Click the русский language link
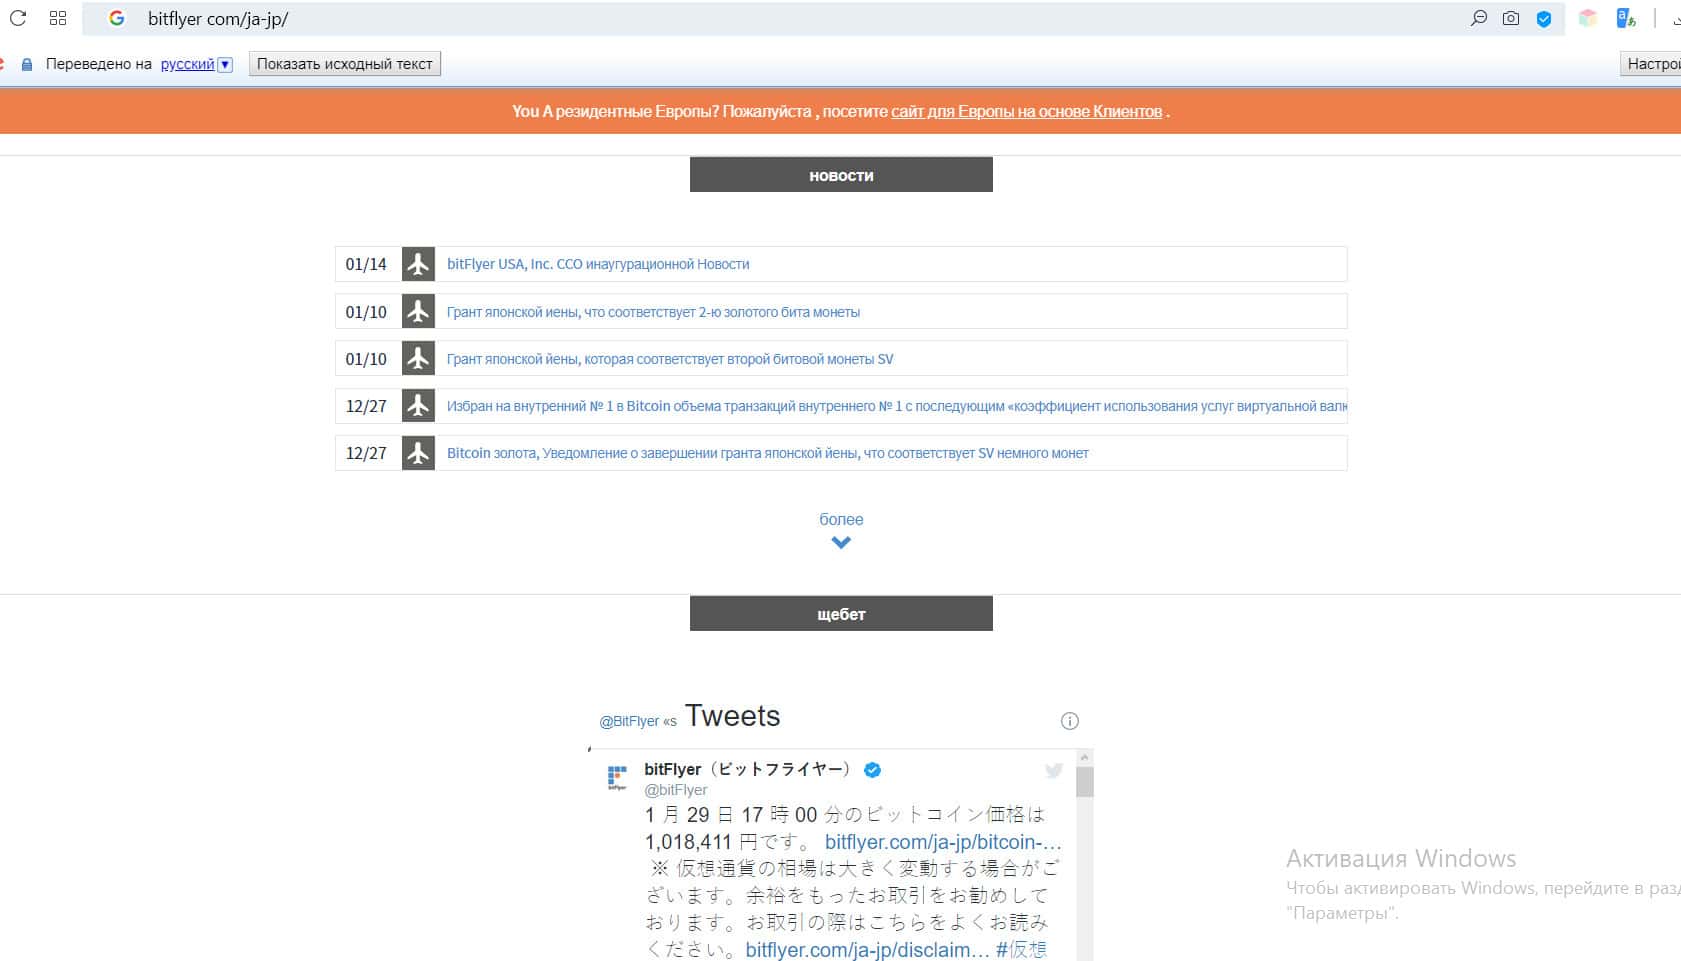 tap(187, 64)
